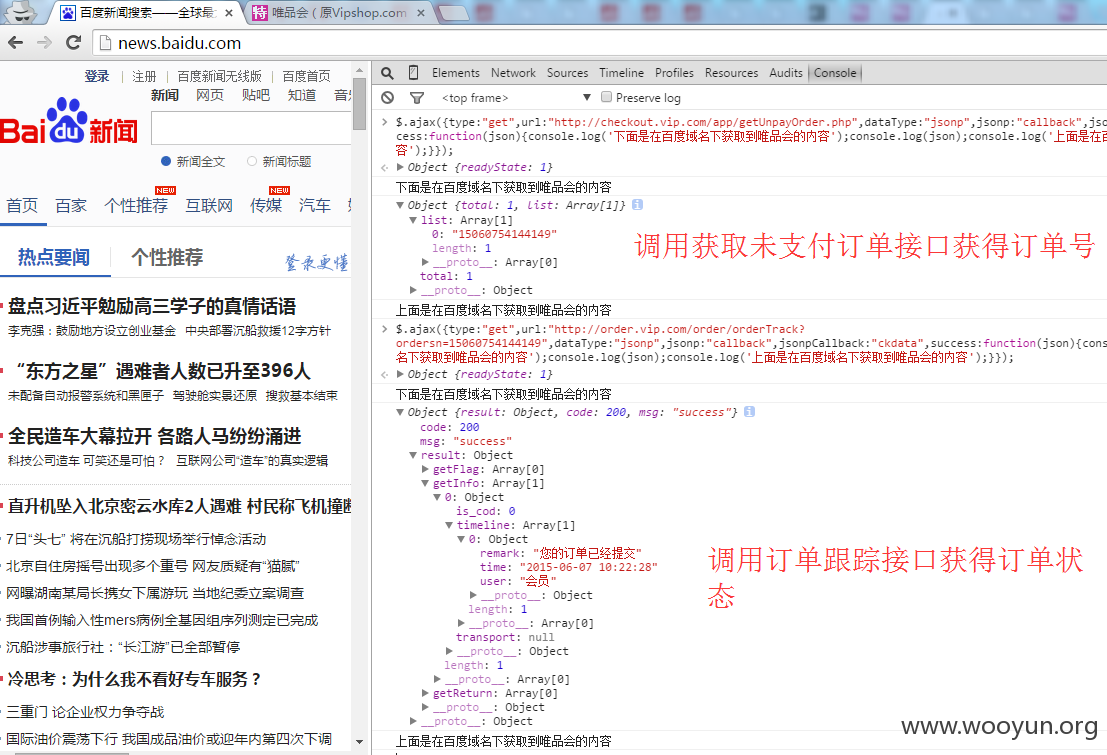
Task: Select the 首页 news nav item
Action: [22, 206]
